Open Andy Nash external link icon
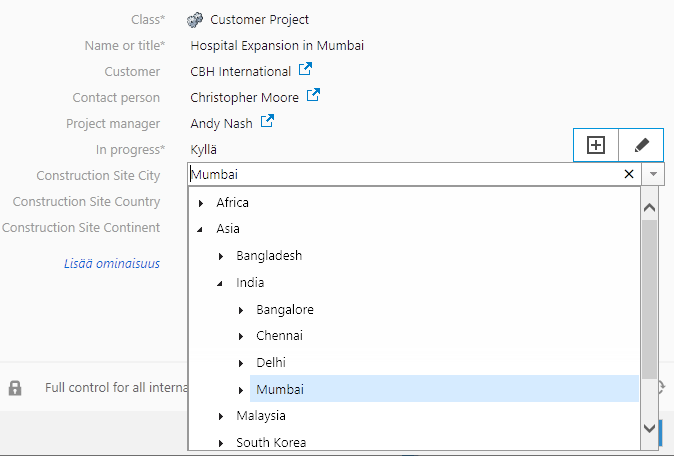 (267, 123)
